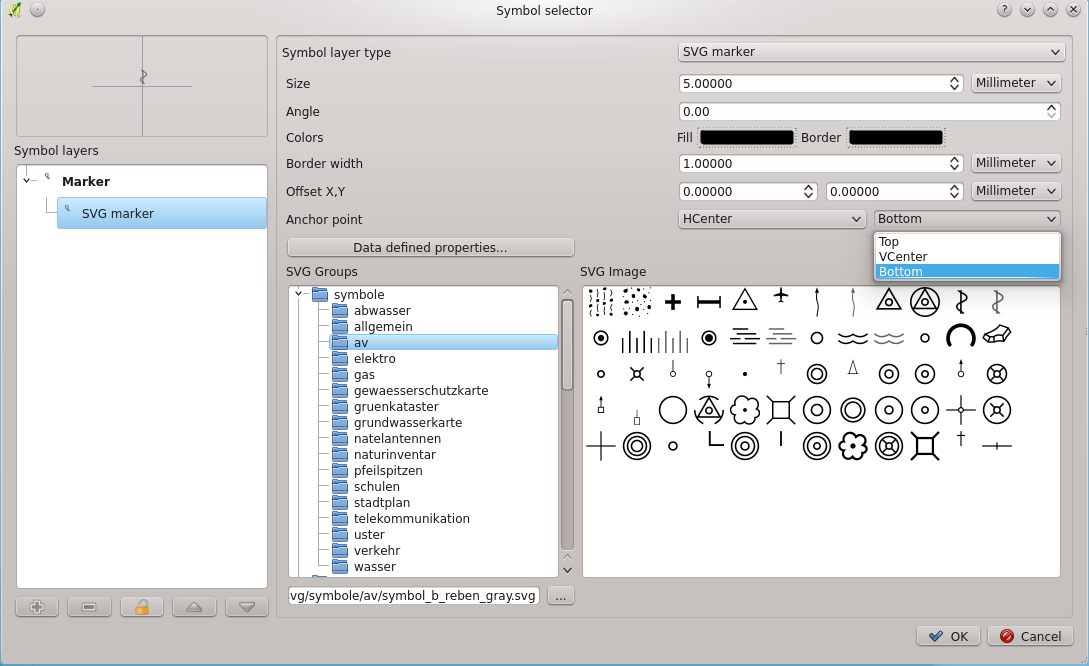
Task: Select black wavy water lines SVG image
Action: pyautogui.click(x=852, y=338)
